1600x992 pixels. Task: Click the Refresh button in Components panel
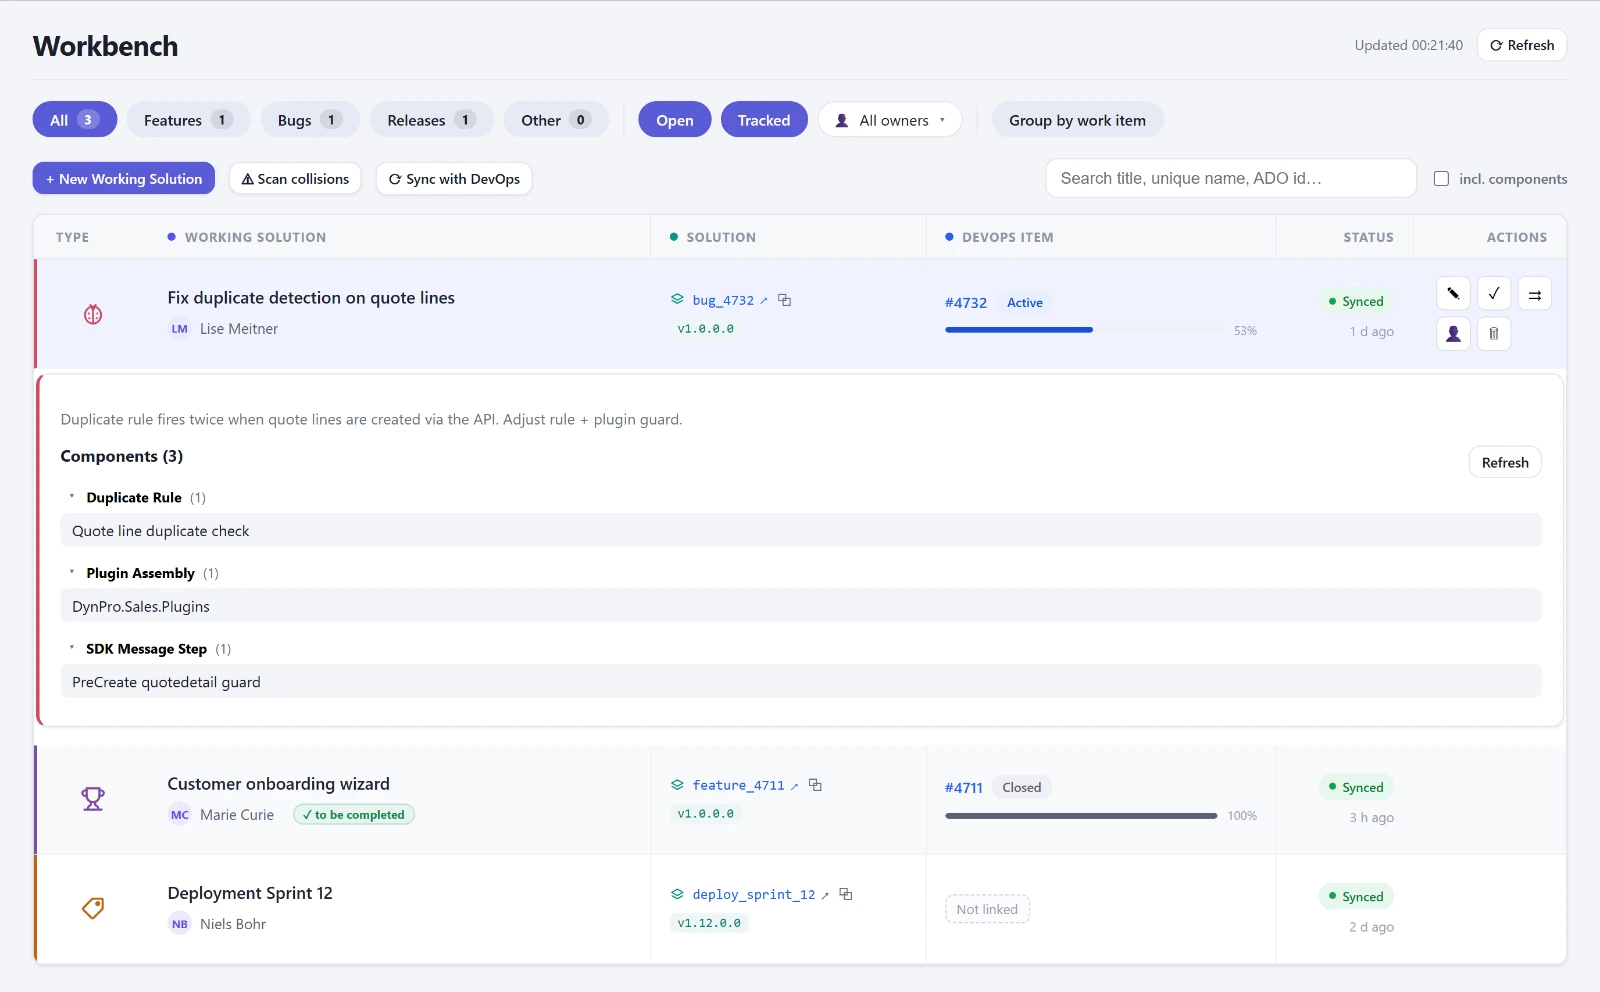click(x=1505, y=462)
